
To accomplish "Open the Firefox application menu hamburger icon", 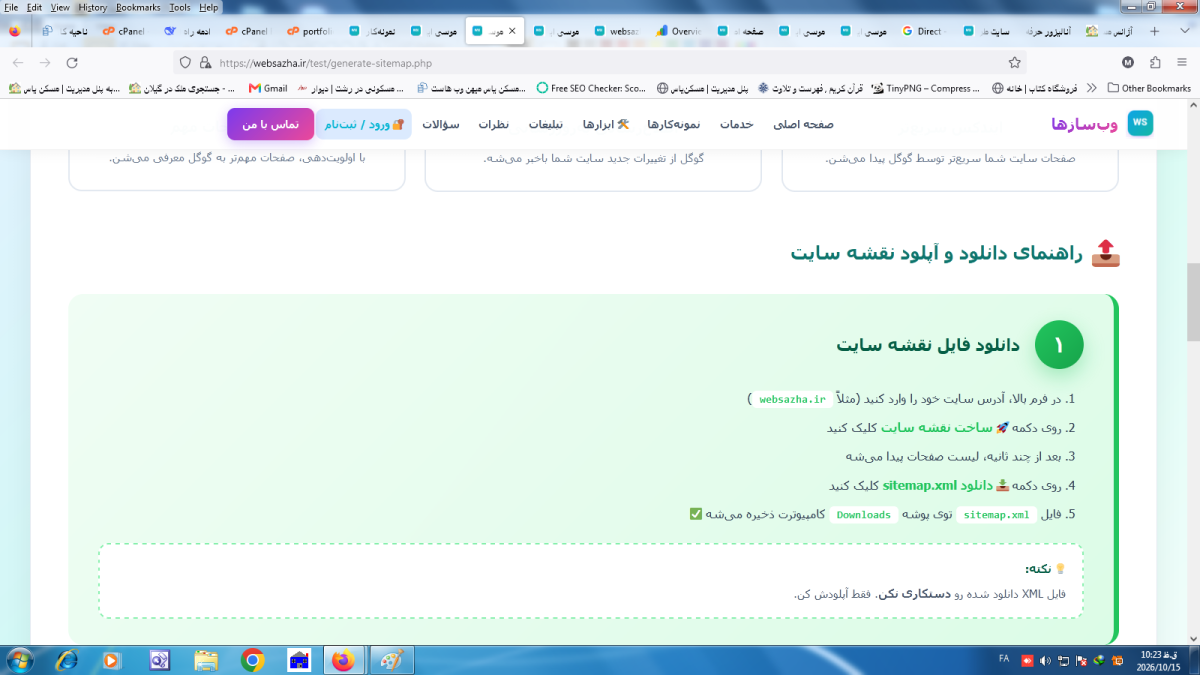I will (x=1181, y=62).
